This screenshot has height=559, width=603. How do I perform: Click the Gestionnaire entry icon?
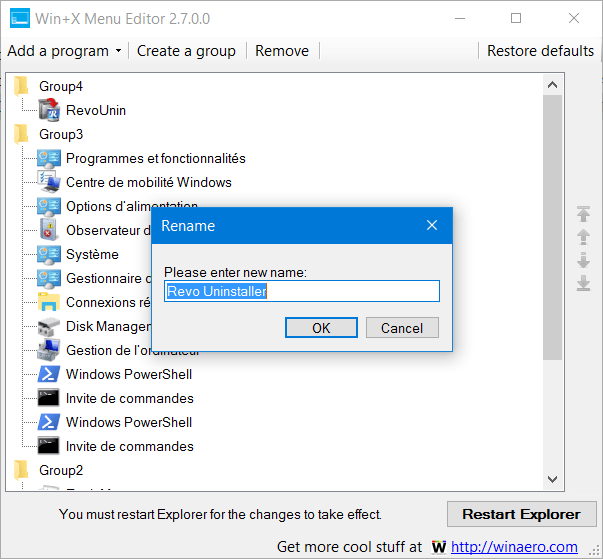(49, 278)
